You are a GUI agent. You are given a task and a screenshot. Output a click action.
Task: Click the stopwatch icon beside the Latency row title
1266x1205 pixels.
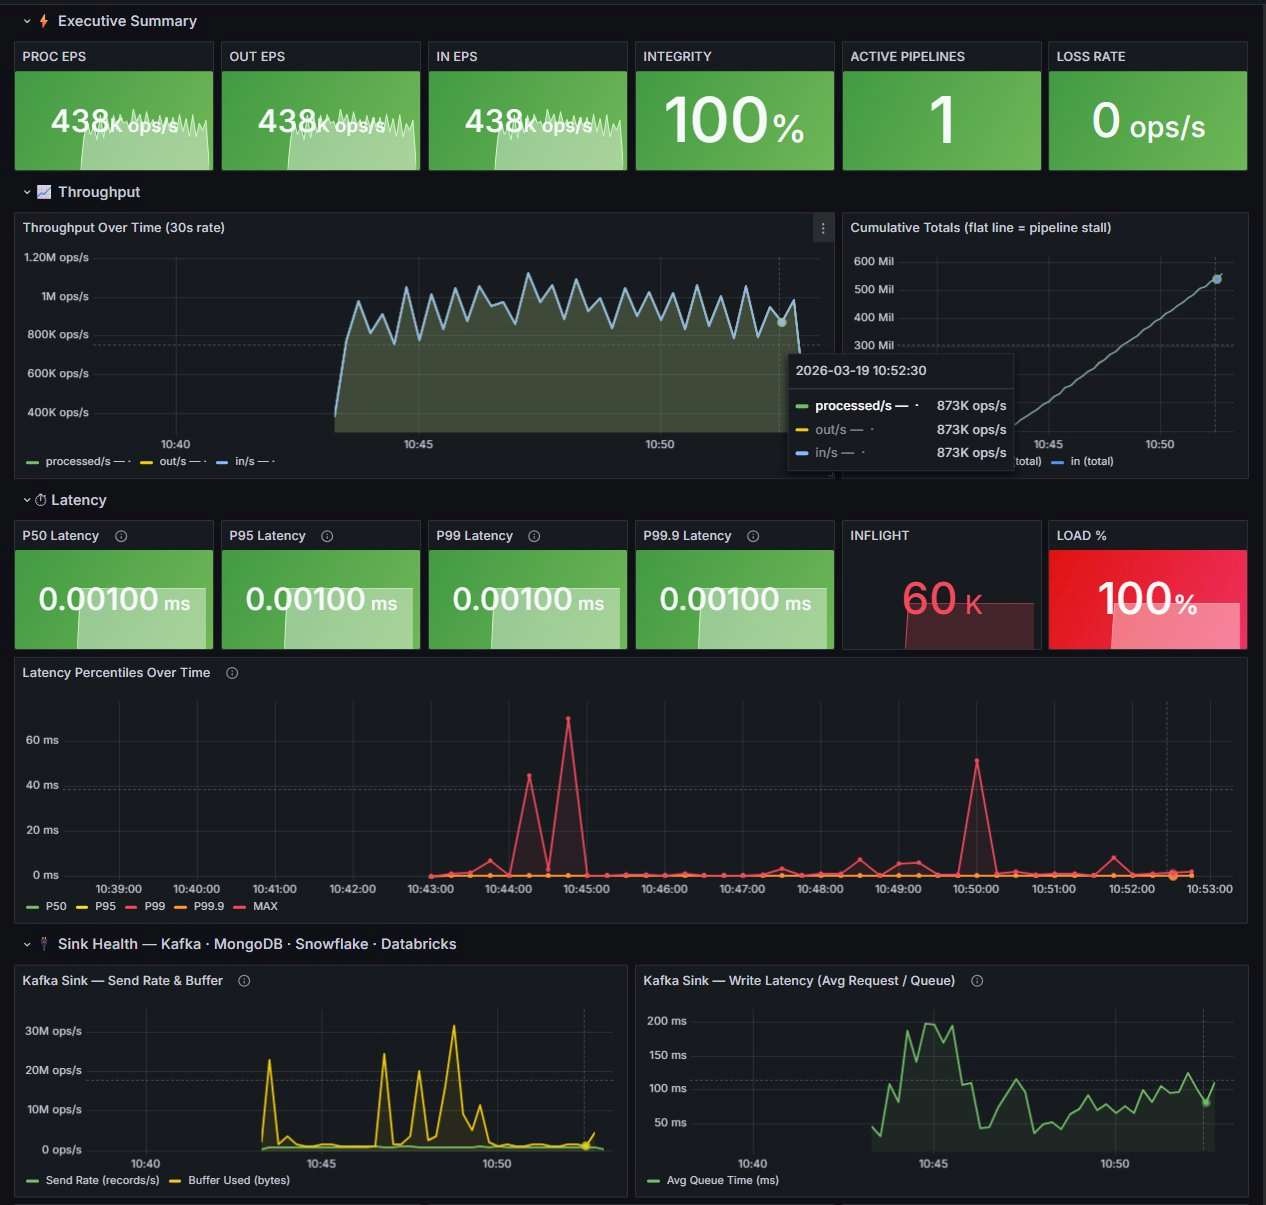click(x=41, y=500)
